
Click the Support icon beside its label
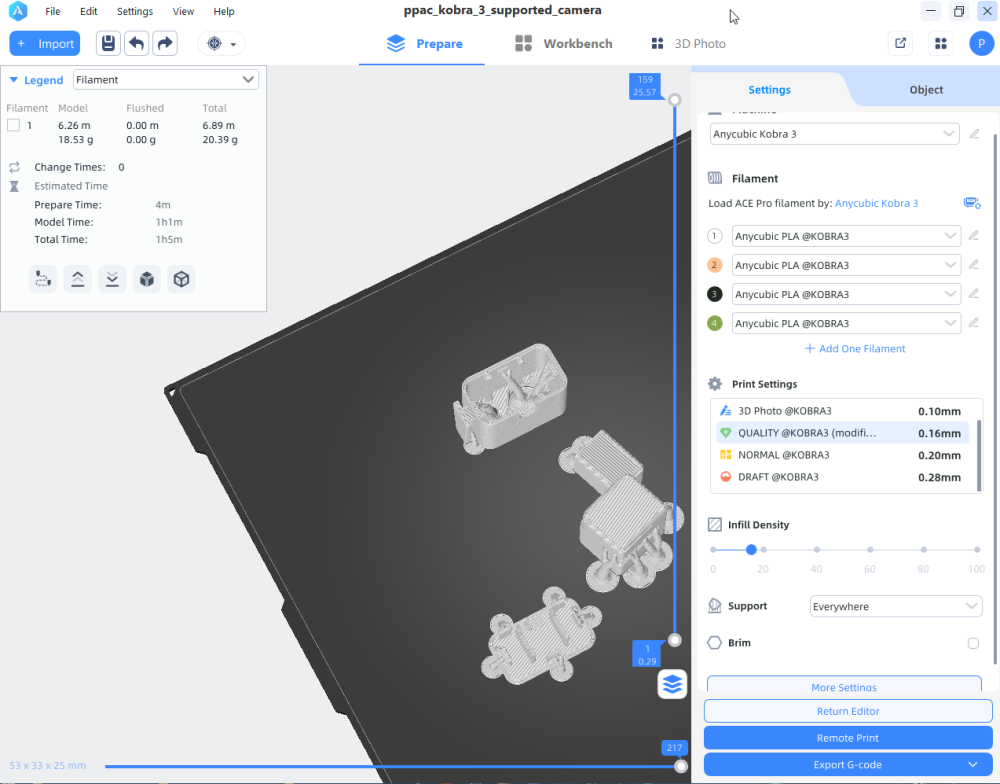click(x=715, y=606)
